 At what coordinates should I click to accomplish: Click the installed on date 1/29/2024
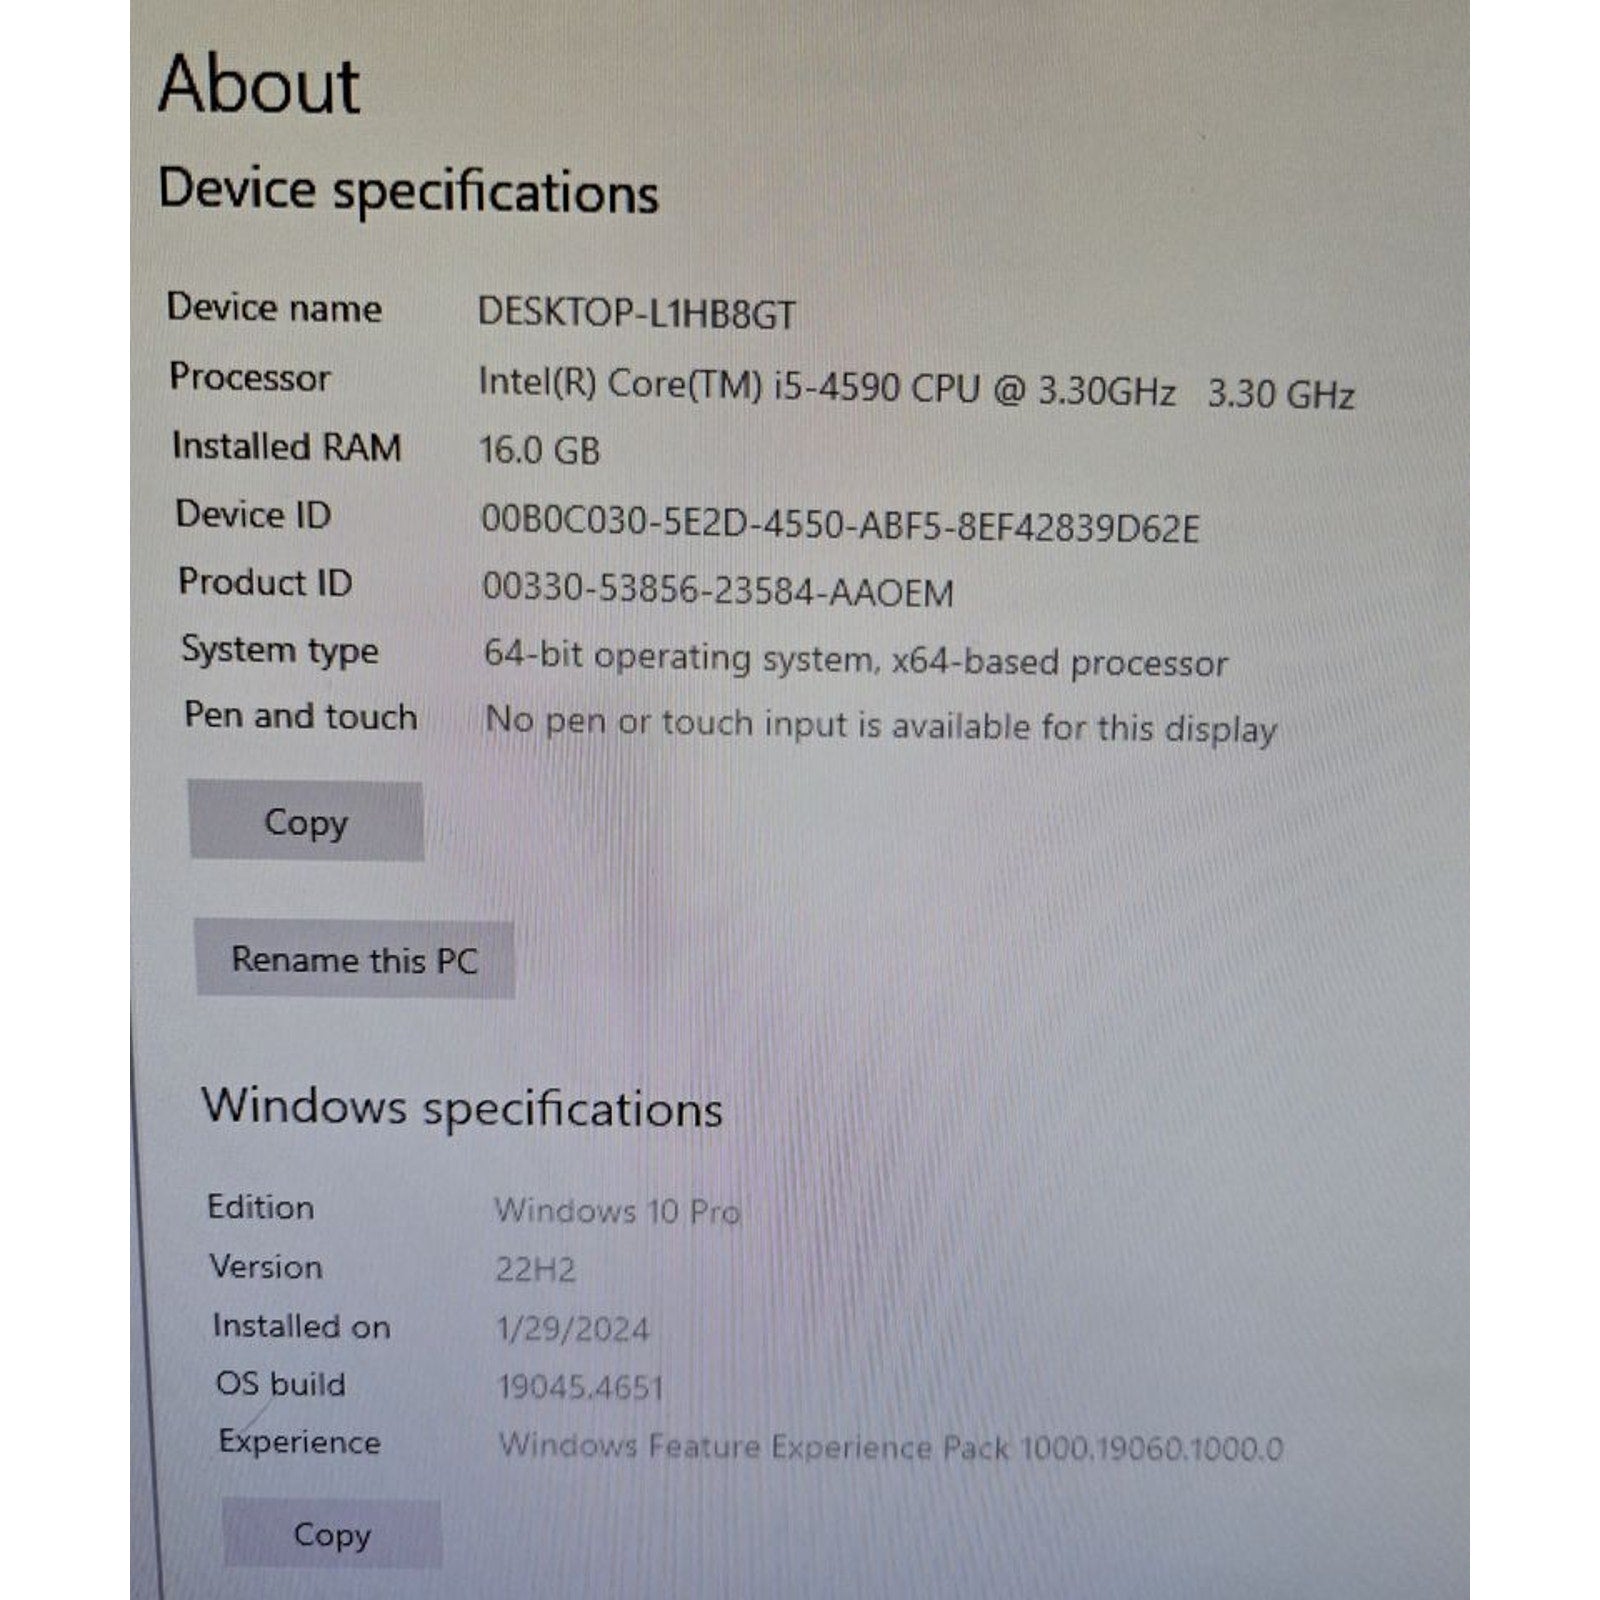[573, 1328]
